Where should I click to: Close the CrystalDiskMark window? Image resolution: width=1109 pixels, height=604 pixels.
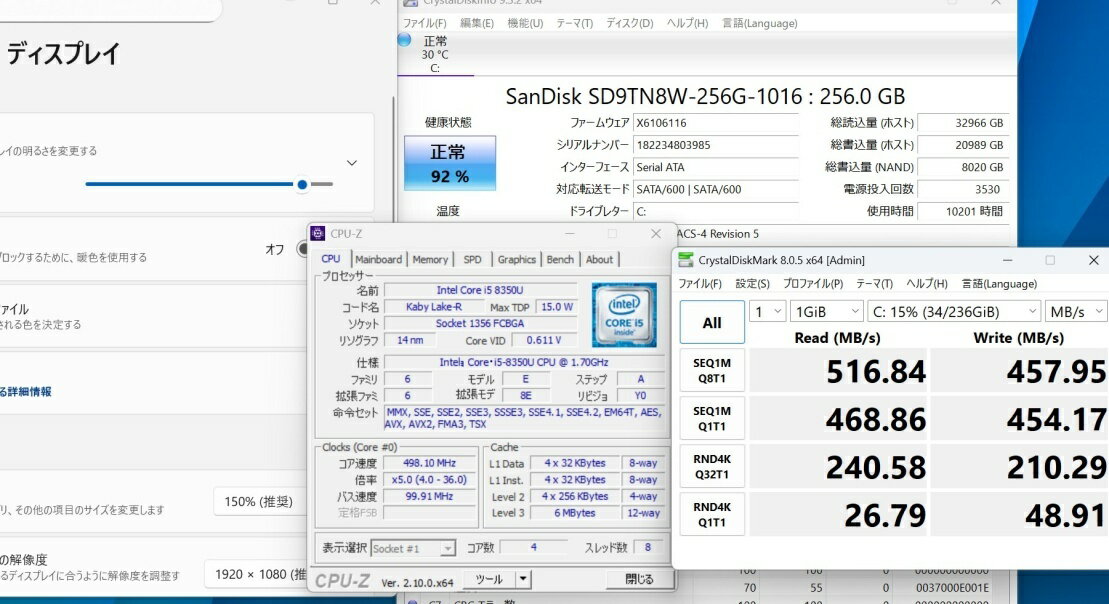coord(1093,260)
